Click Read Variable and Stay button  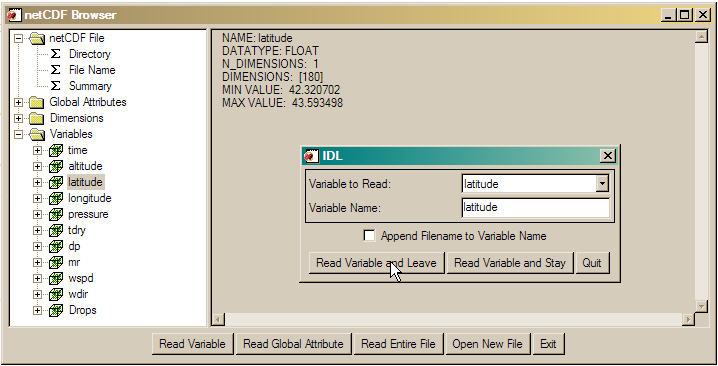[510, 263]
